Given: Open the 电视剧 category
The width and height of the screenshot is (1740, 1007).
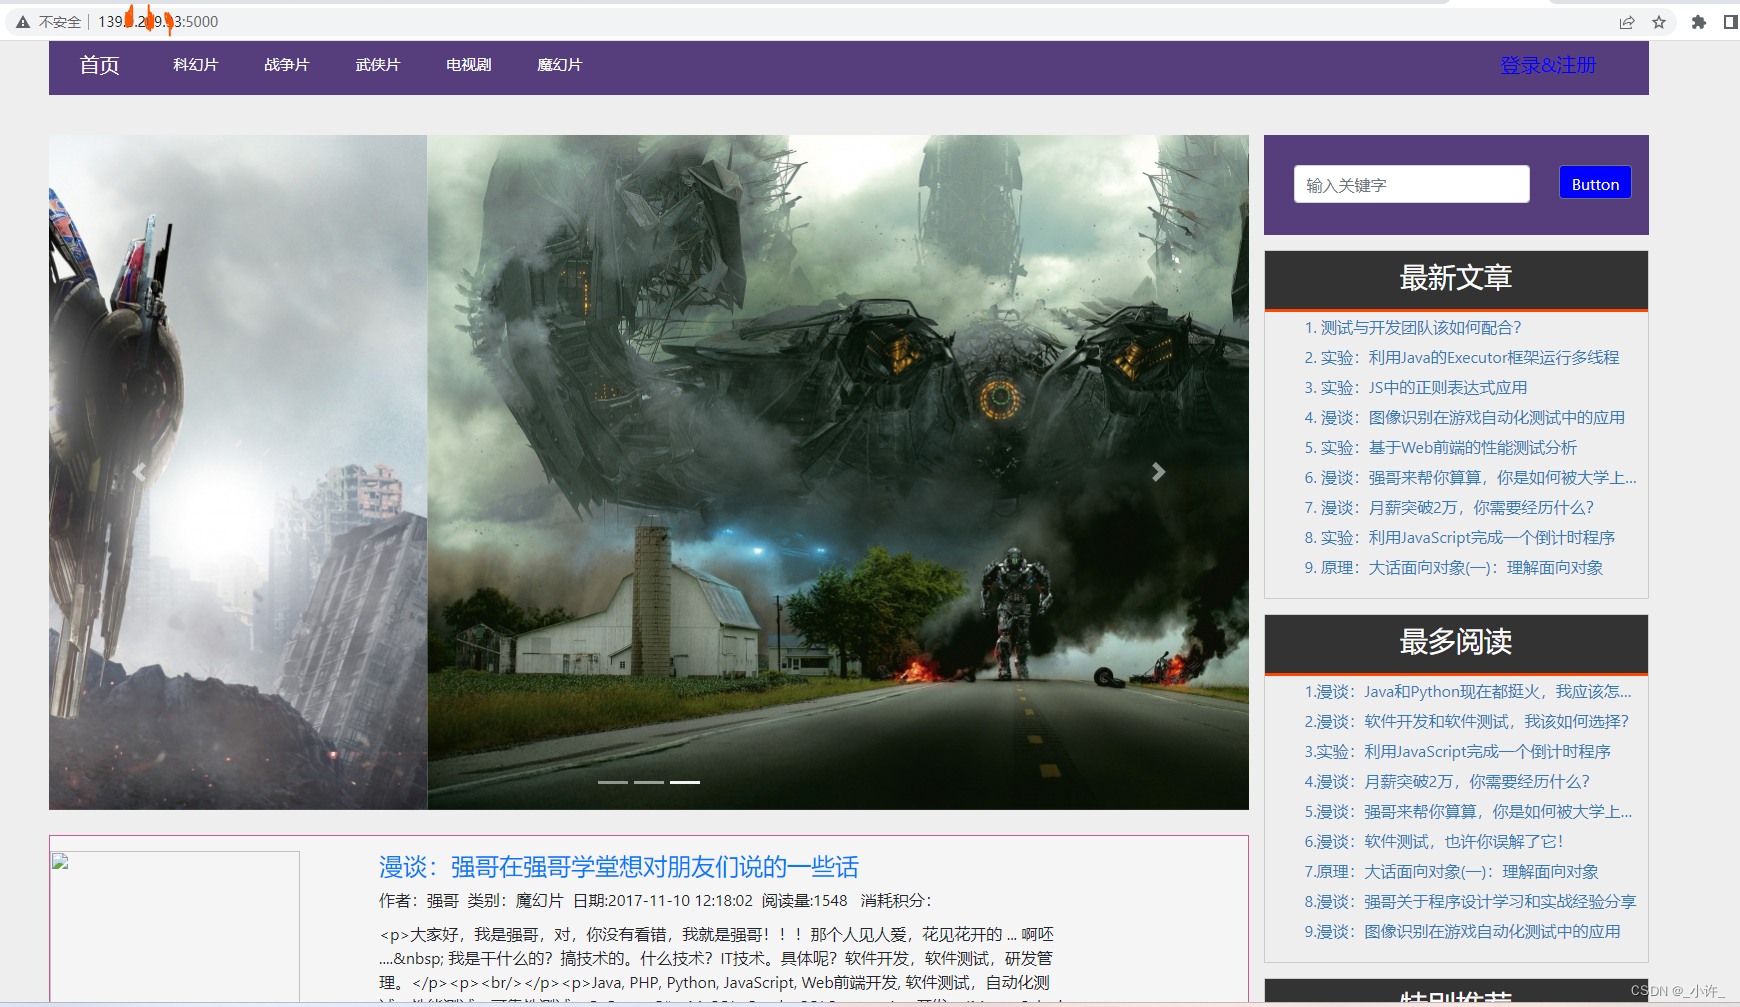Looking at the screenshot, I should click(x=469, y=65).
